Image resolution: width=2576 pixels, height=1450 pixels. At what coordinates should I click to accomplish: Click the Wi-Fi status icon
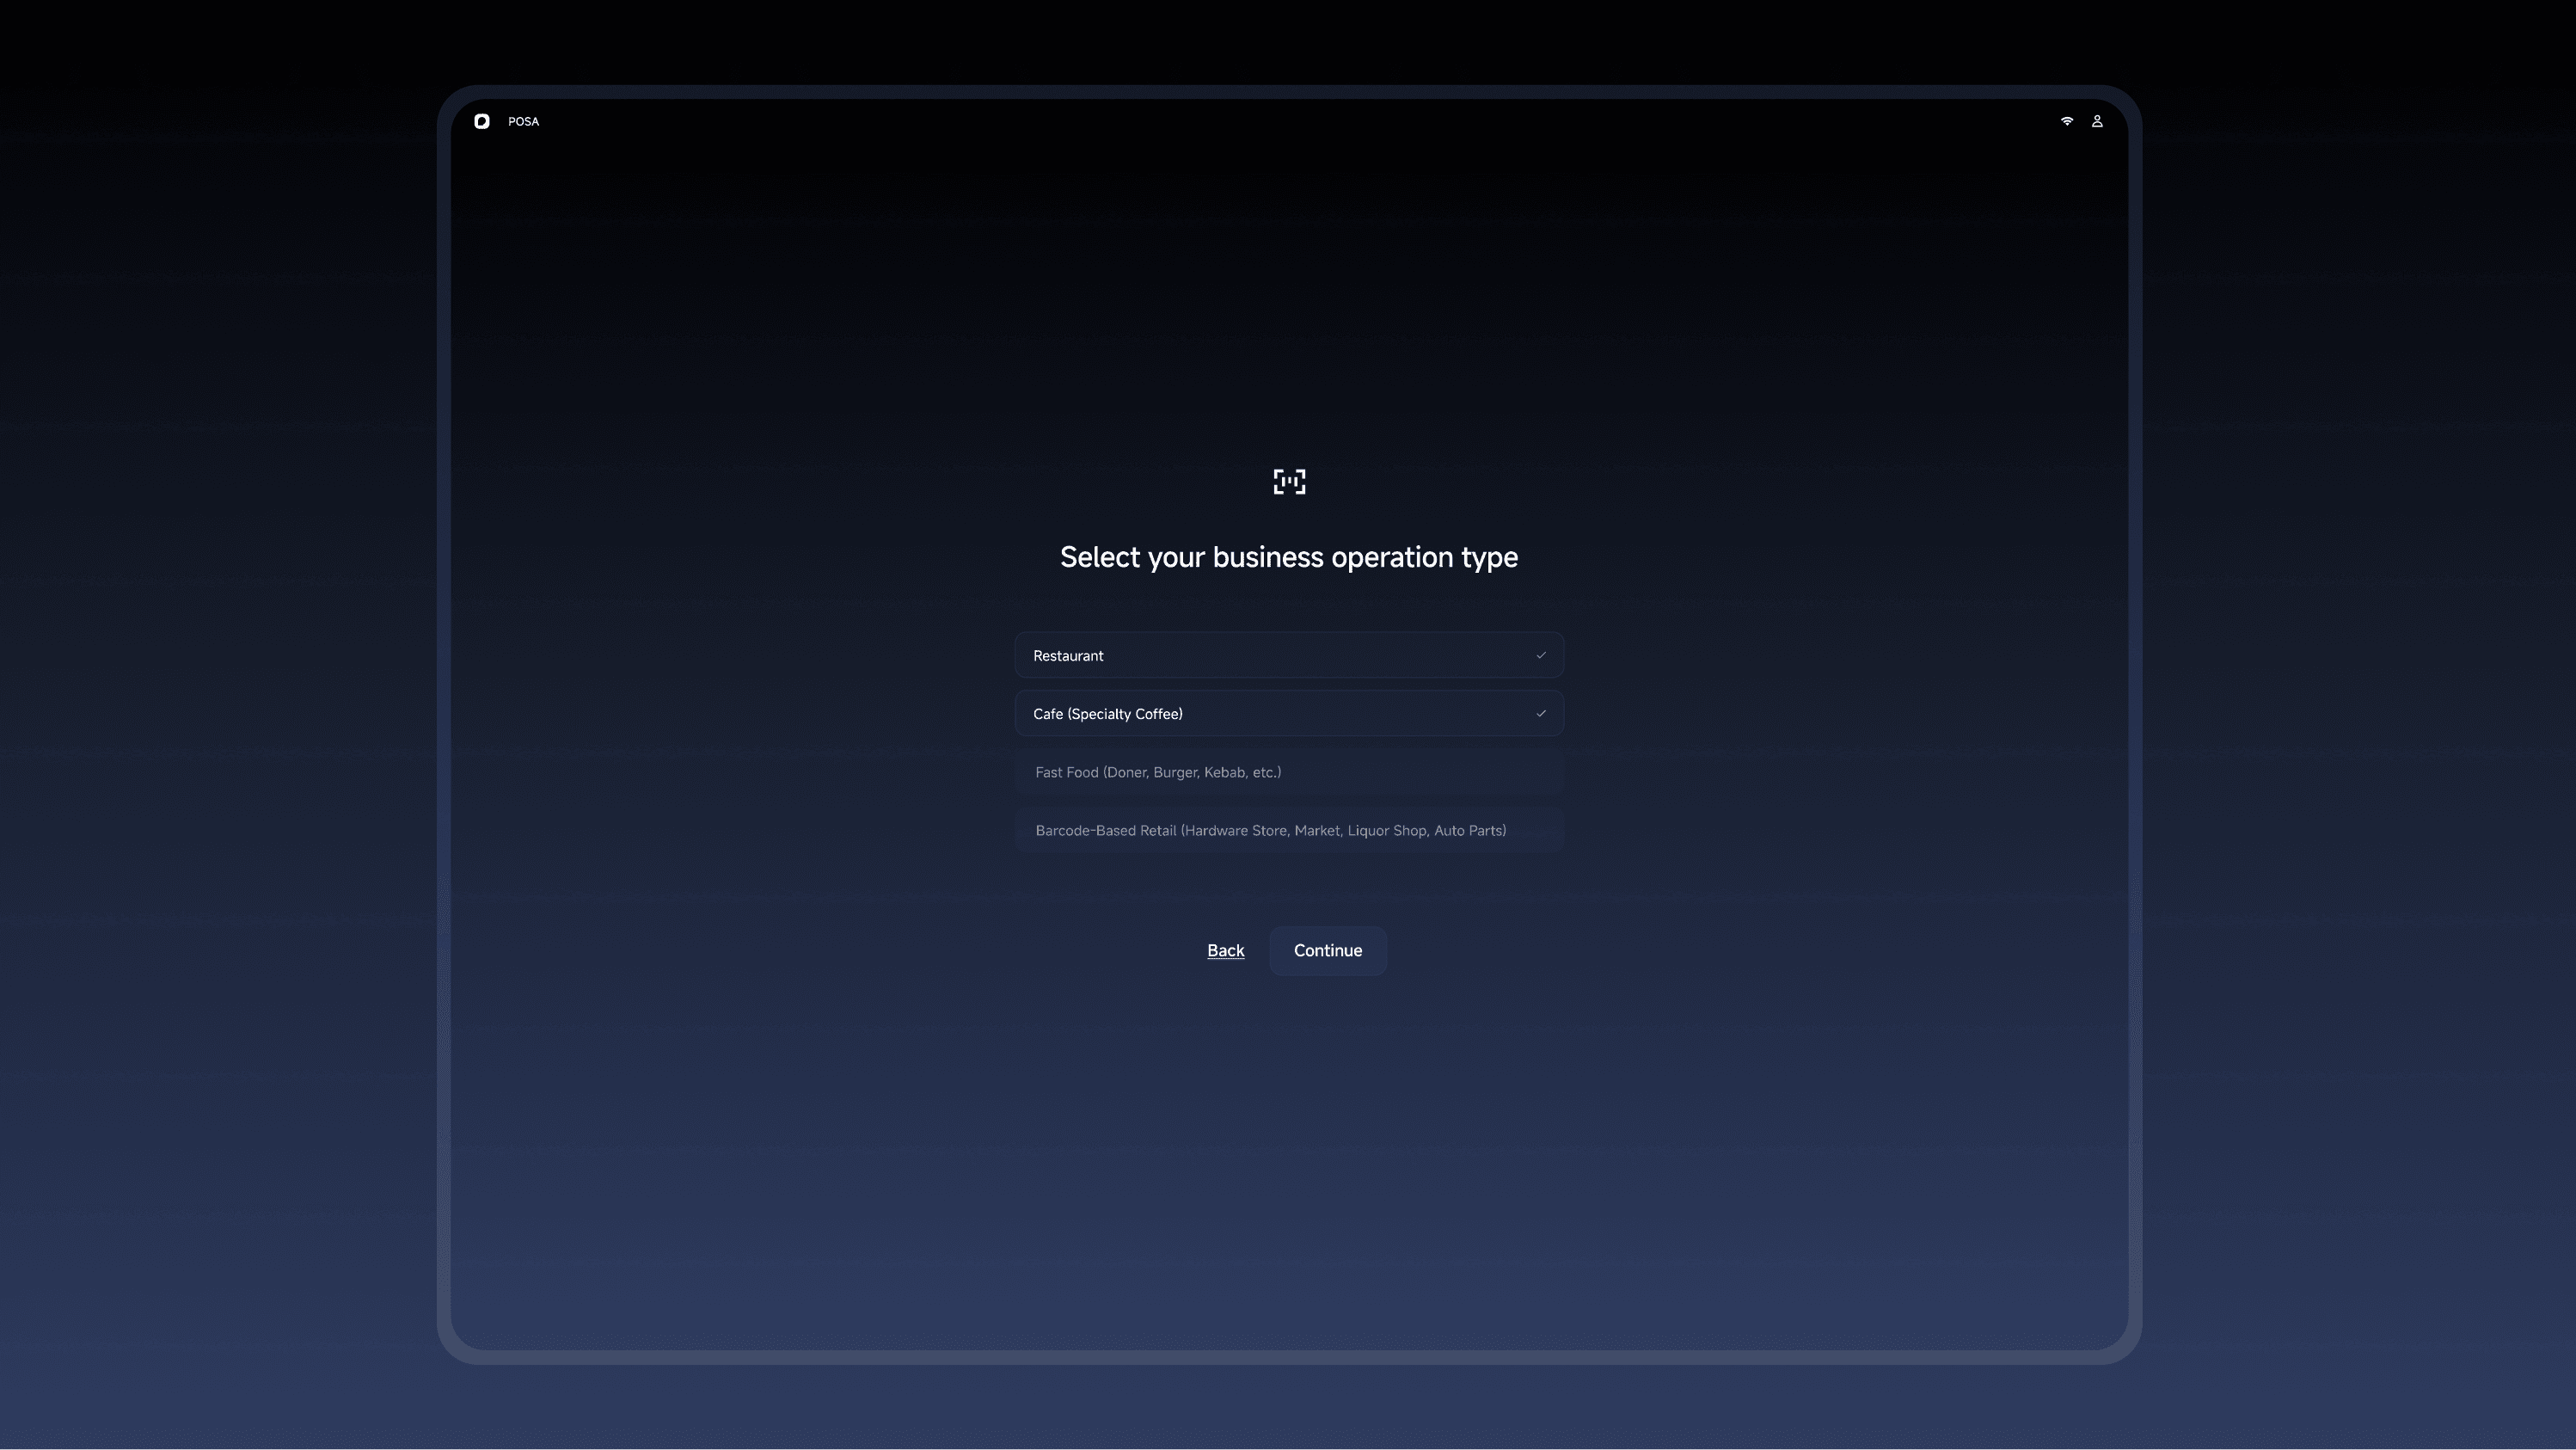point(2066,121)
